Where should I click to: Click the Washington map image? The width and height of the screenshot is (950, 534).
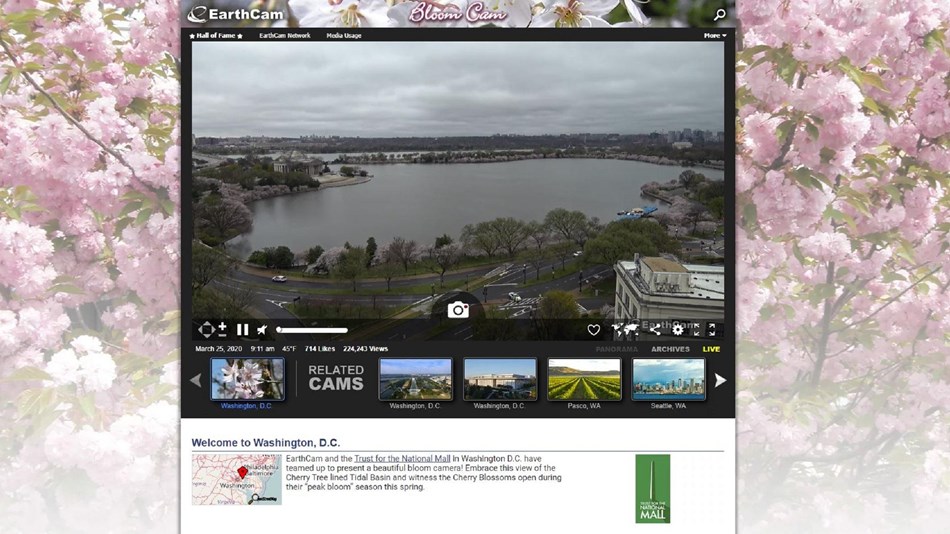237,479
